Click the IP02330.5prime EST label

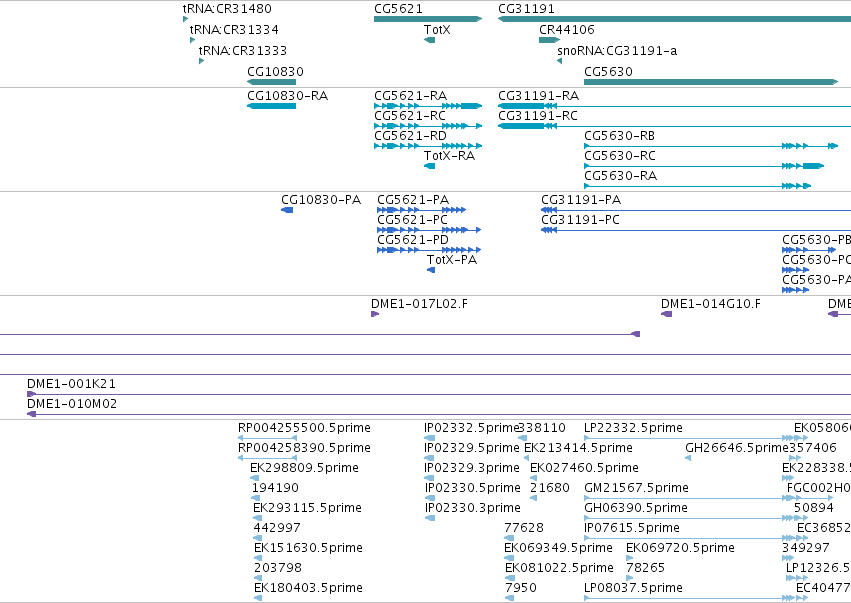click(x=473, y=488)
